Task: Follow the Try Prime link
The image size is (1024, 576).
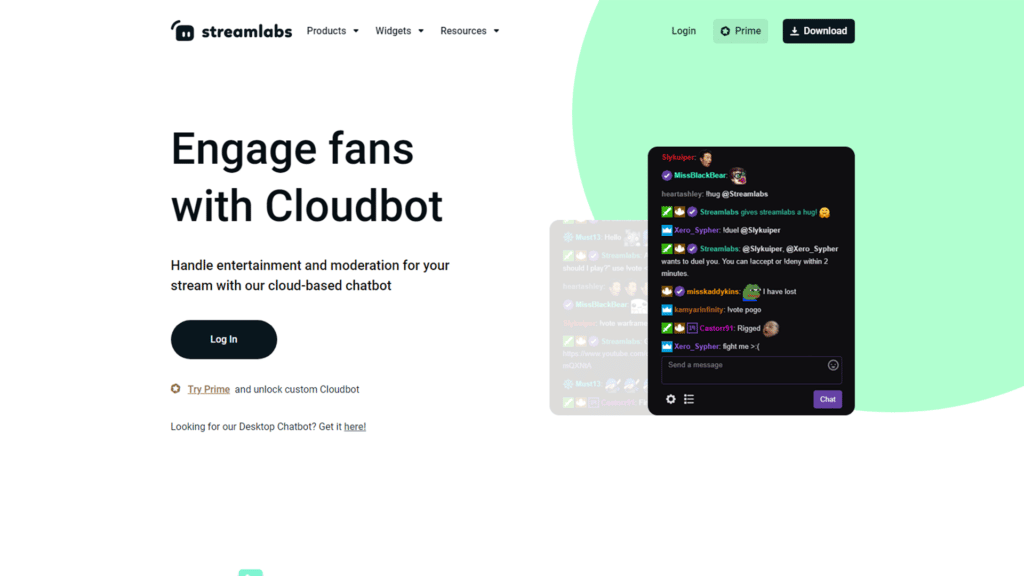Action: [x=208, y=389]
